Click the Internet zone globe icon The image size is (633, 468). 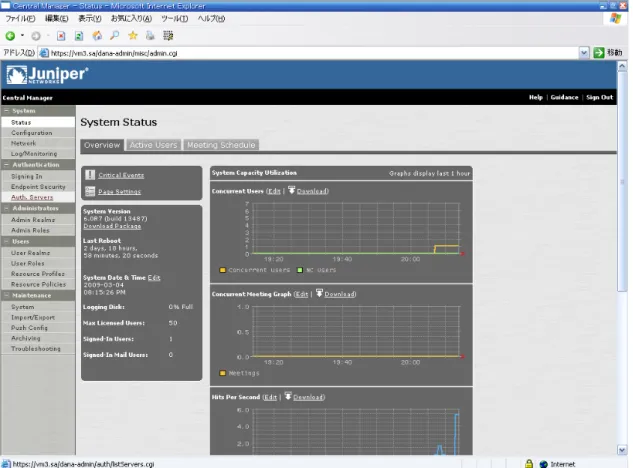tap(544, 464)
